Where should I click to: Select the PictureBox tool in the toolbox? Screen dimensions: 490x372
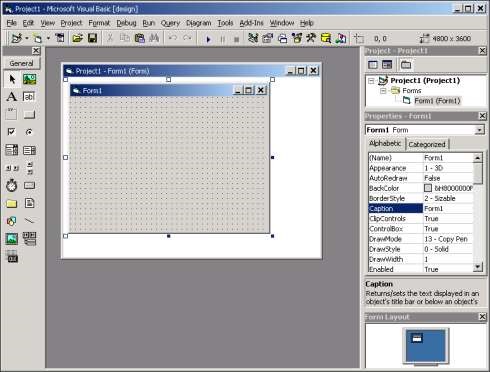[x=29, y=79]
